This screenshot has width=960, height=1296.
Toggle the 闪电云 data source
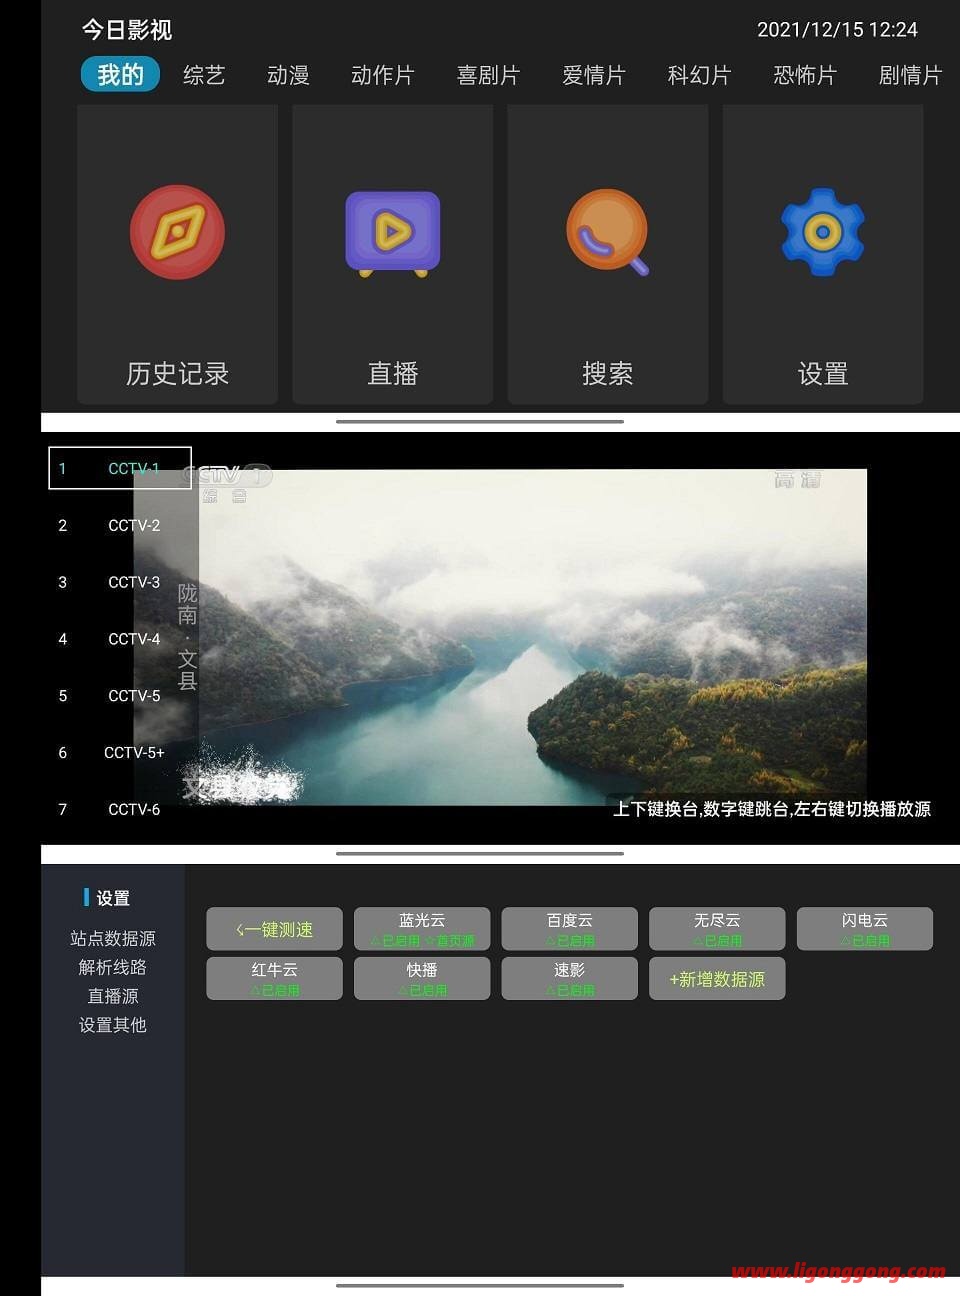pyautogui.click(x=864, y=929)
